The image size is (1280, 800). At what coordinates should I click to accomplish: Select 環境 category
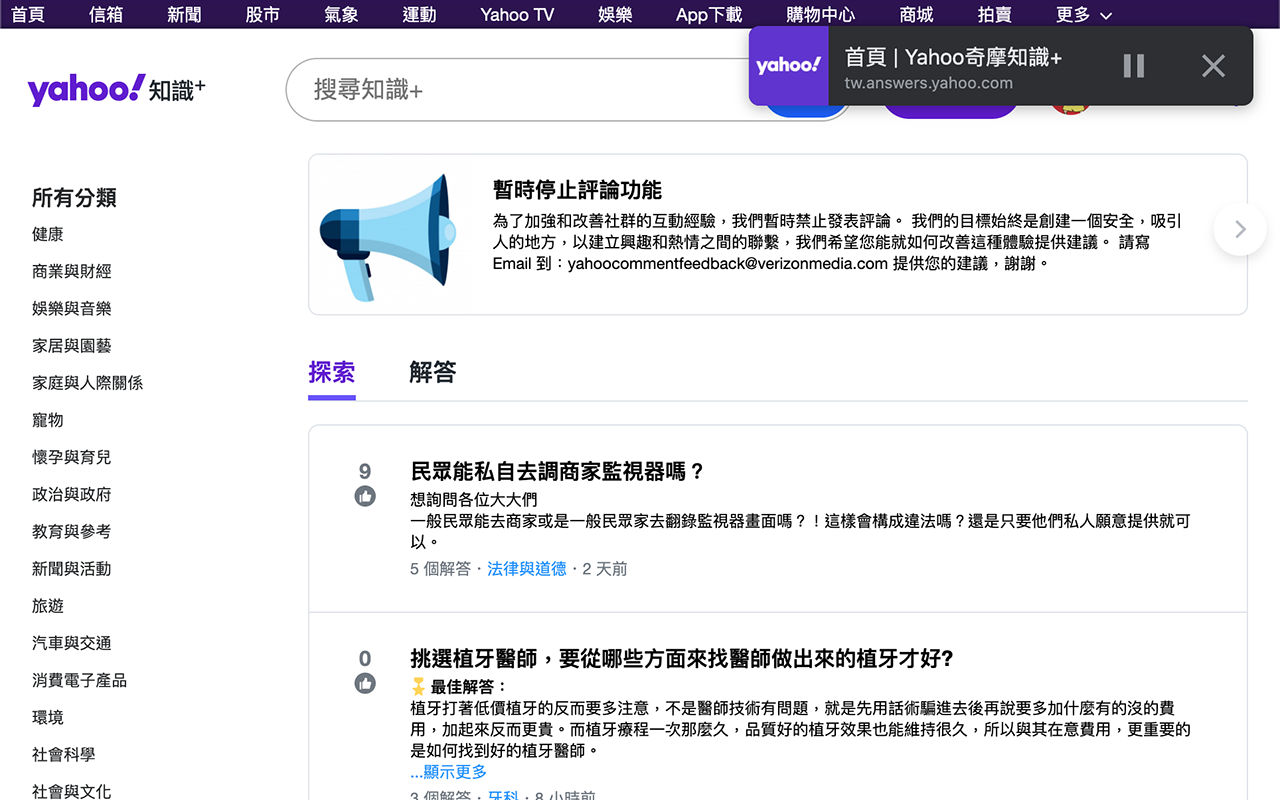[x=48, y=717]
